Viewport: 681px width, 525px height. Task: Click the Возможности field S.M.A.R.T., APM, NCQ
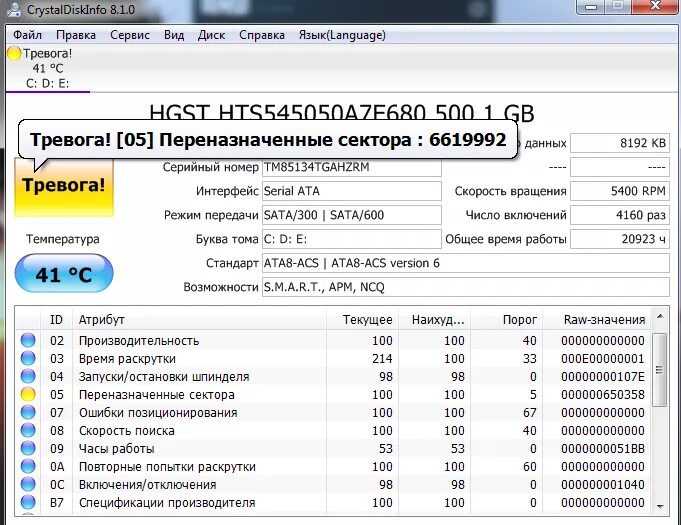coord(466,287)
